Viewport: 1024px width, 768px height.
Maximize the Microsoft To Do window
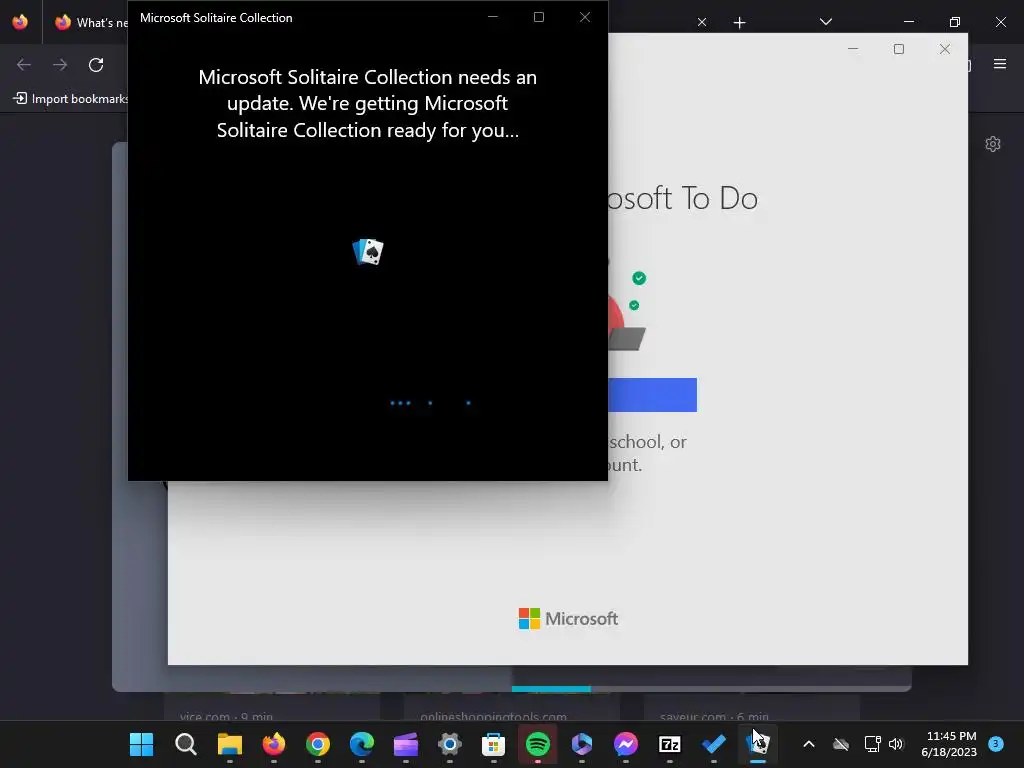[899, 49]
